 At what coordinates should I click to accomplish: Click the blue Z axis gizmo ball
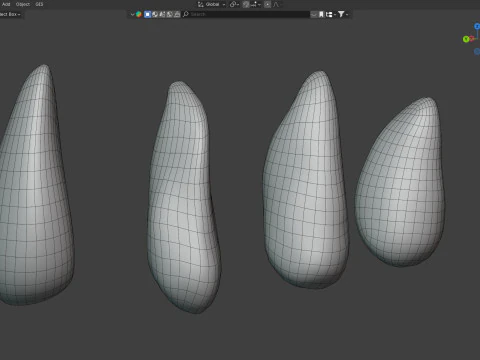click(477, 26)
